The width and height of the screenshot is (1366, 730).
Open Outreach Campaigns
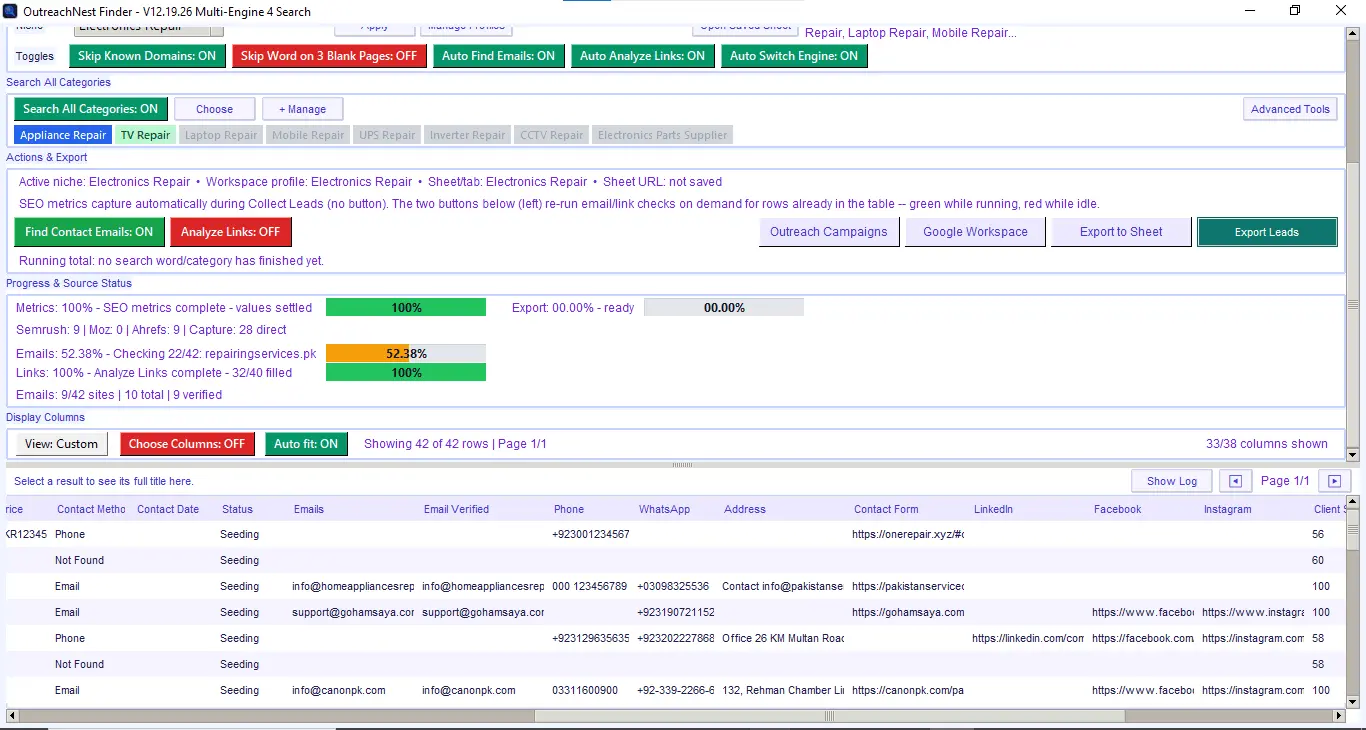828,232
